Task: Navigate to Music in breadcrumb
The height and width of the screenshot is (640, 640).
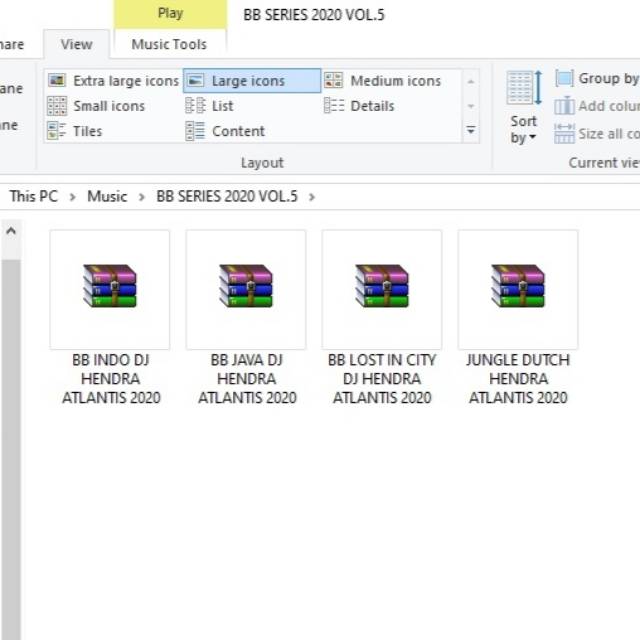Action: (x=107, y=196)
